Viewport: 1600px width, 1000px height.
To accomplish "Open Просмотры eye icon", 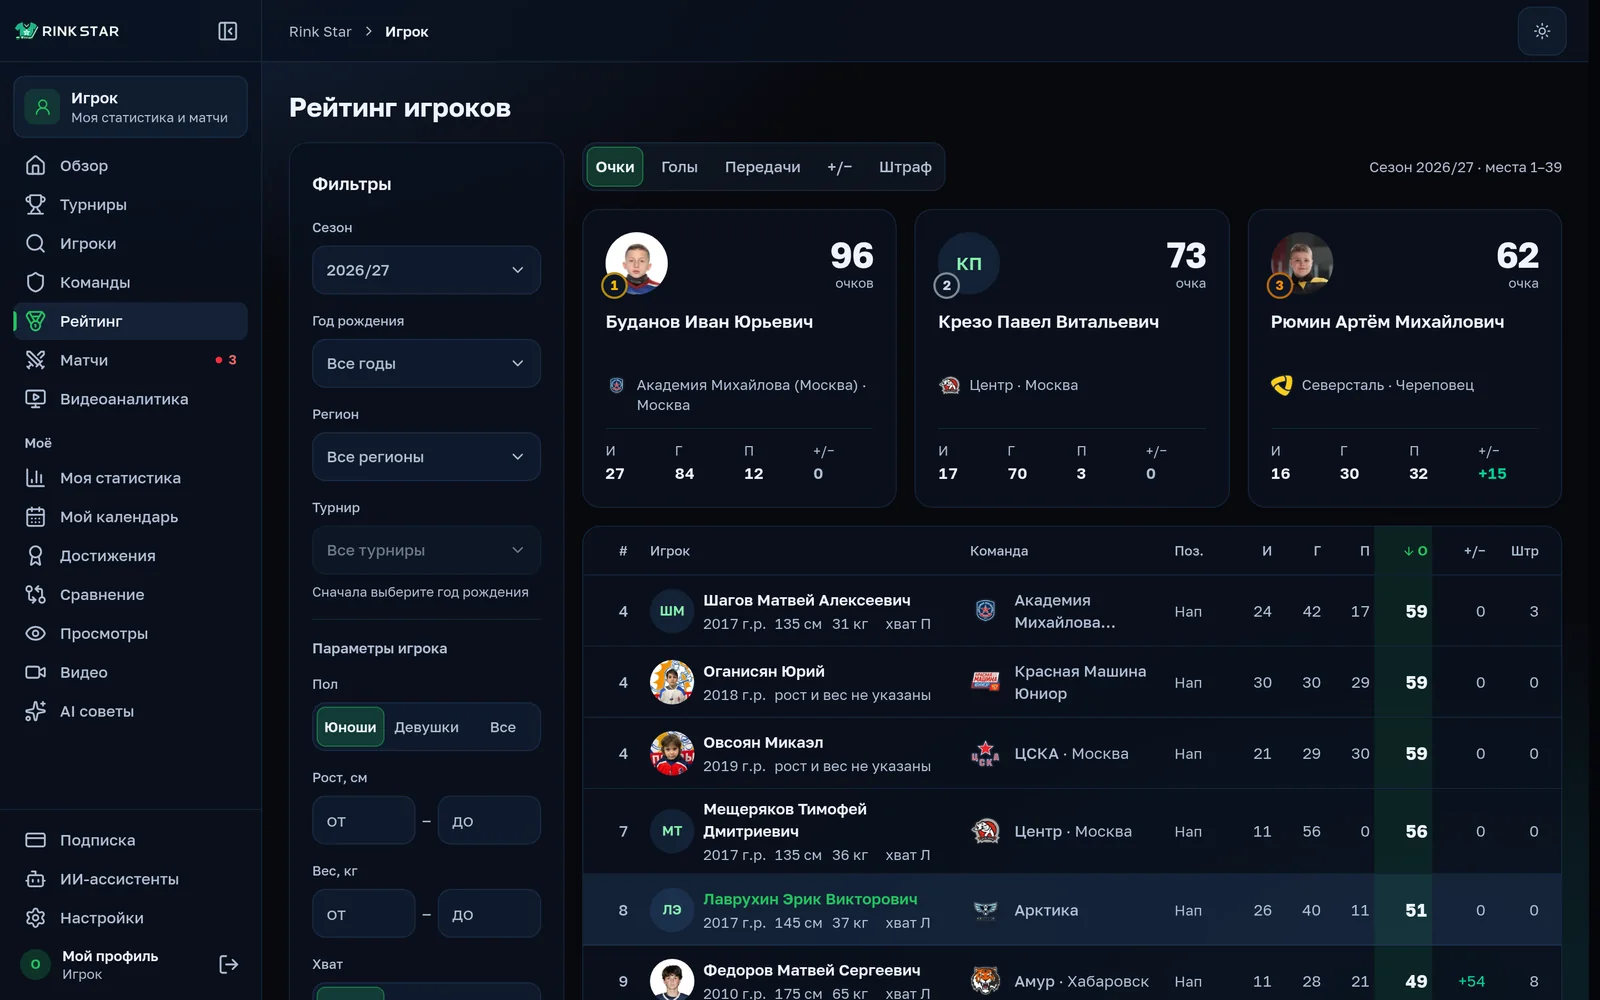I will pos(35,634).
